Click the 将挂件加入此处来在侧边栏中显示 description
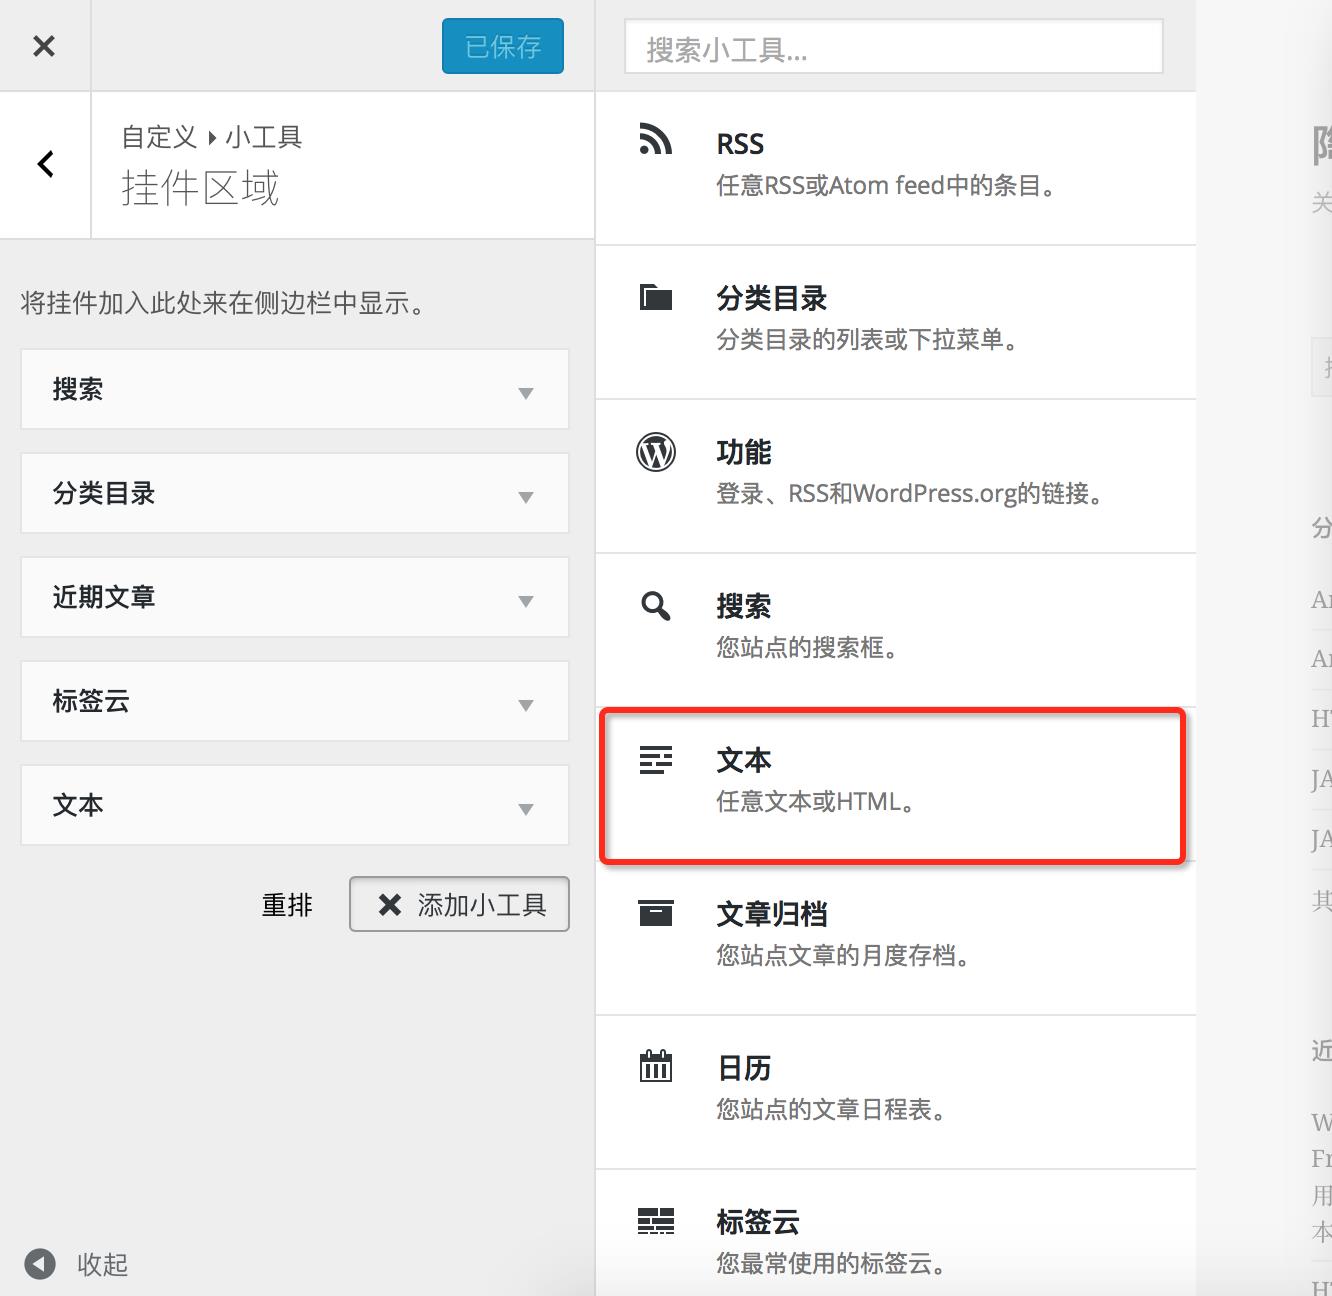This screenshot has width=1332, height=1296. (x=224, y=303)
